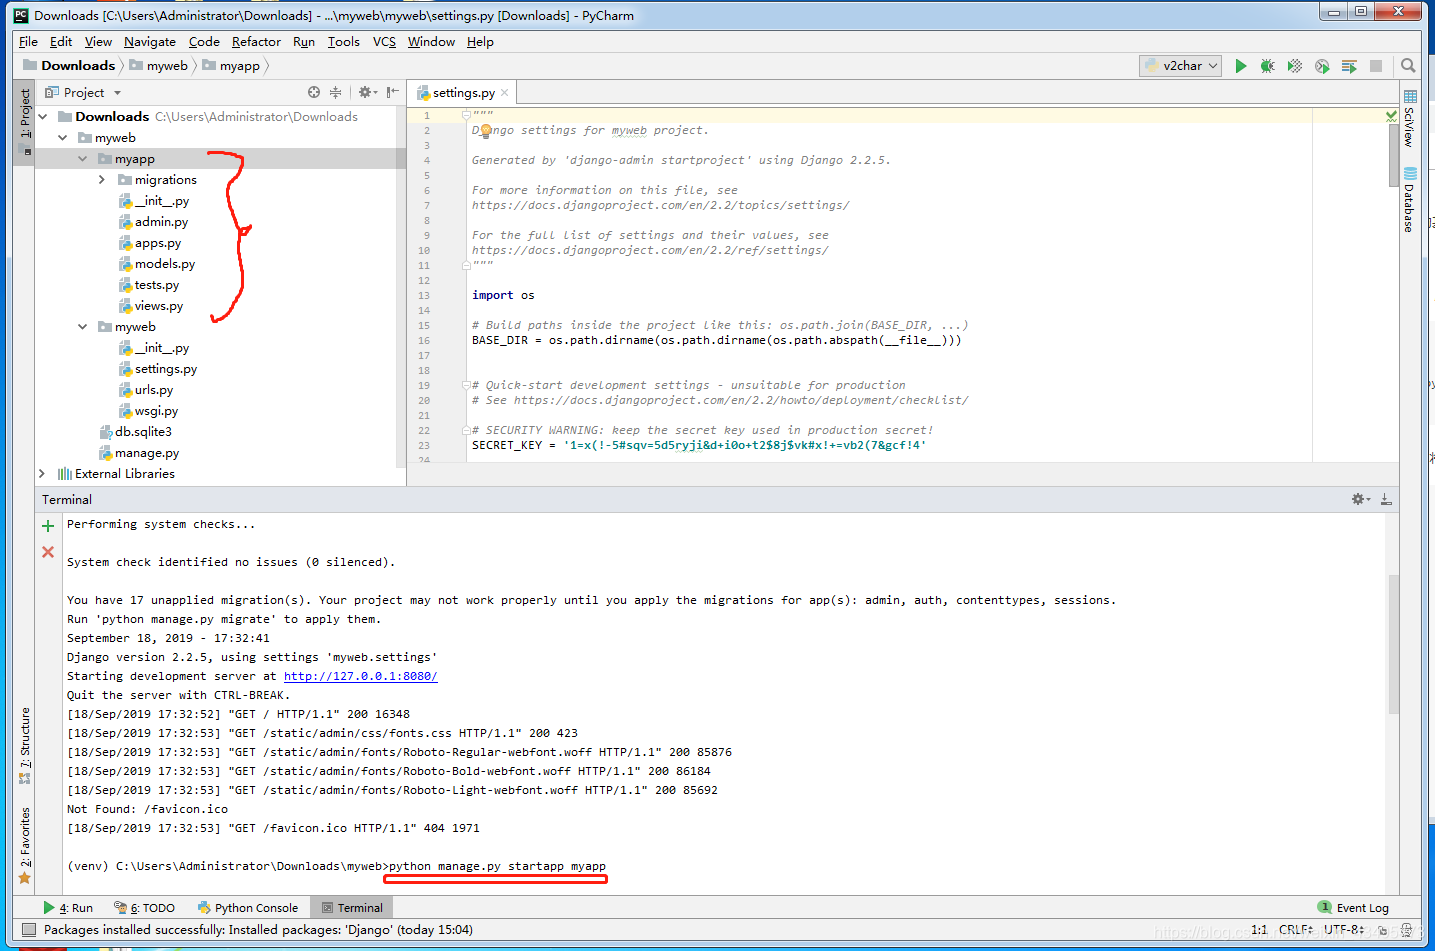Open the Event Log
Image resolution: width=1435 pixels, height=951 pixels.
(1353, 908)
